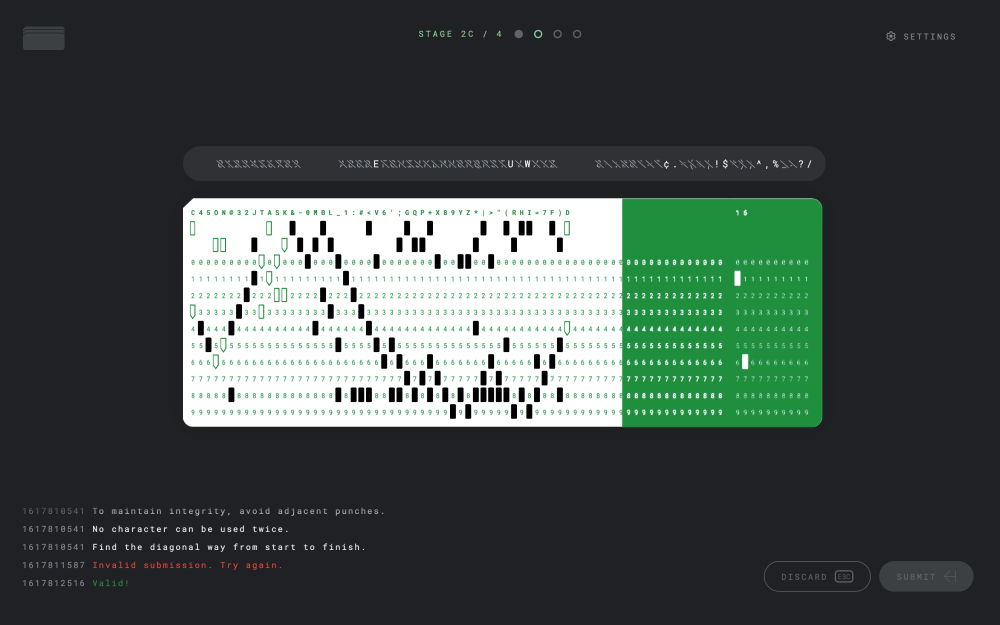Image resolution: width=1000 pixels, height=625 pixels.
Task: Click the ESC key icon on Discard
Action: [844, 577]
